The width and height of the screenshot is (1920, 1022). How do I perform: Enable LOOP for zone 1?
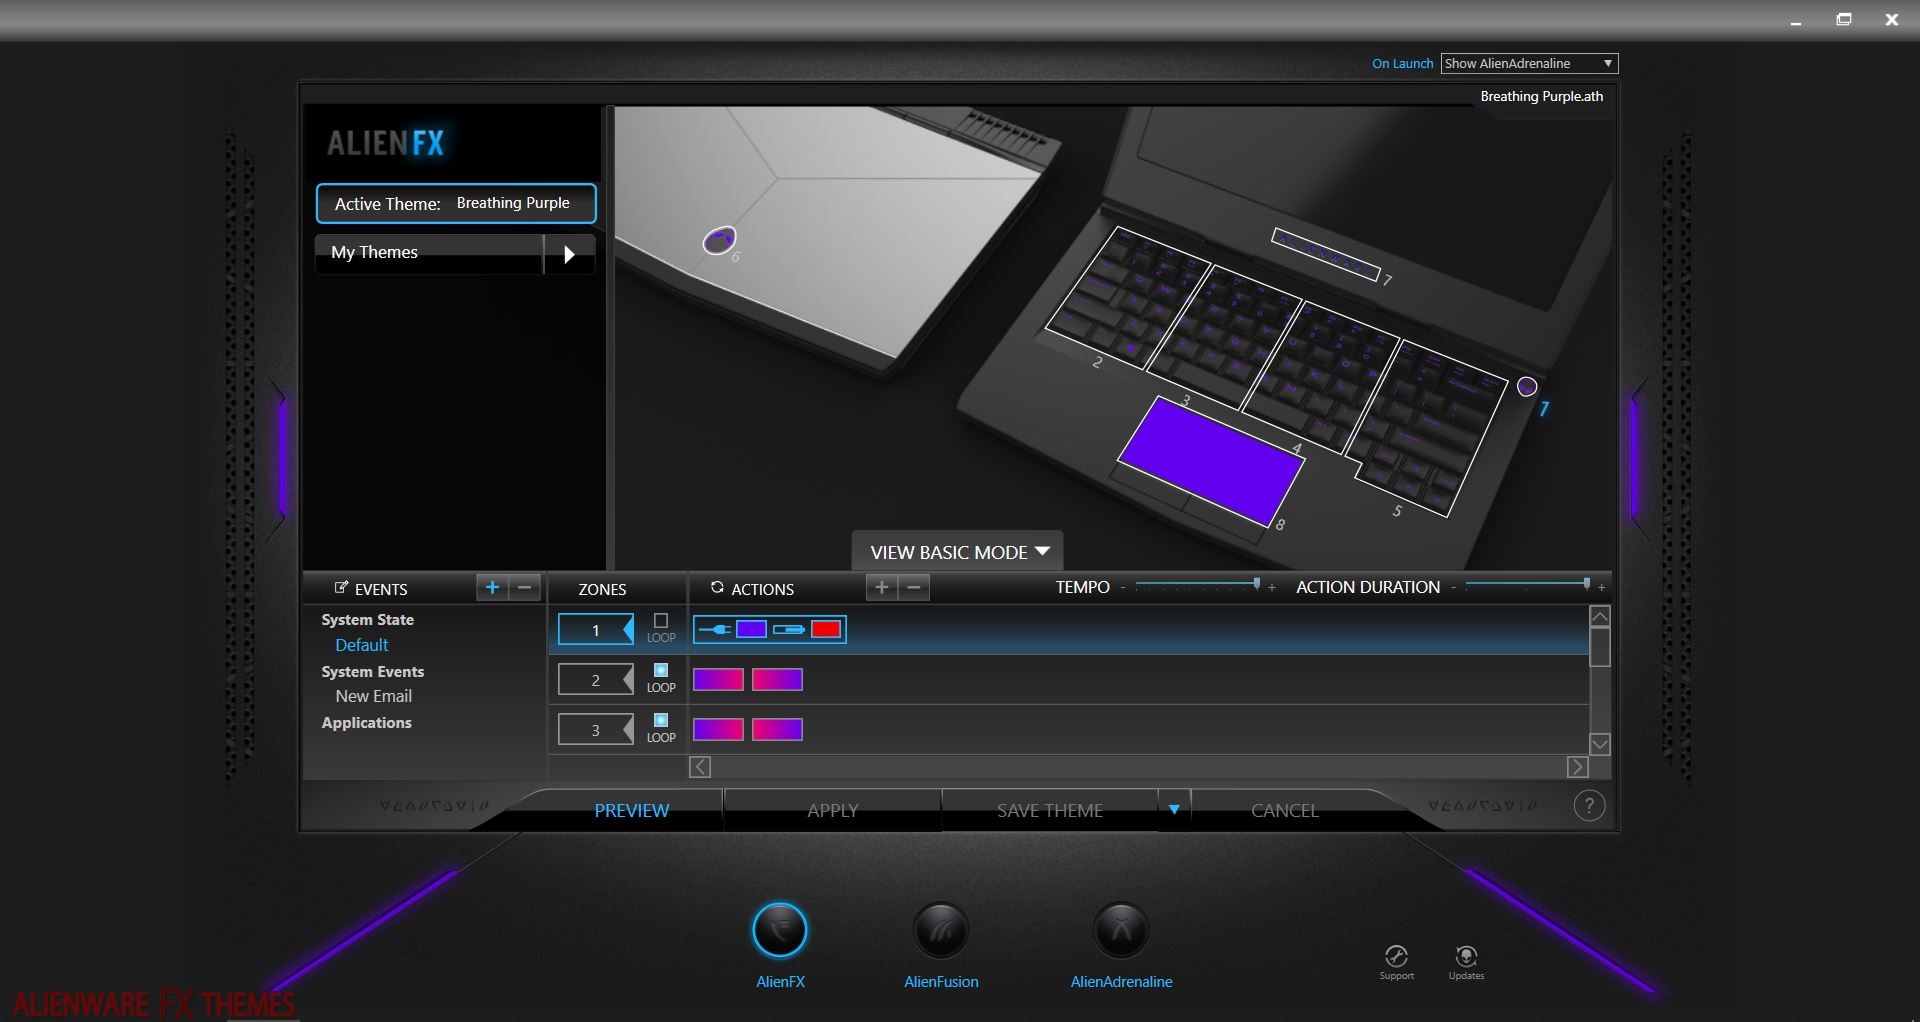pos(661,621)
